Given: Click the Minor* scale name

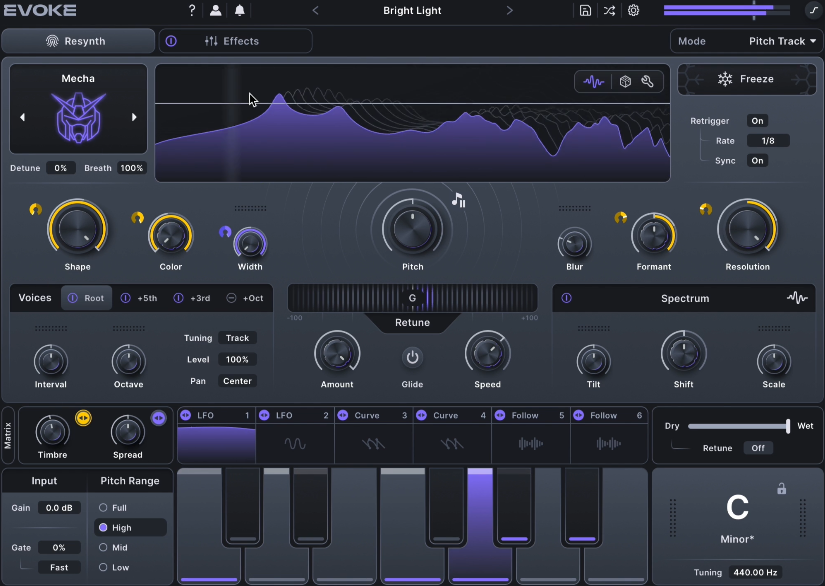Looking at the screenshot, I should tap(737, 539).
